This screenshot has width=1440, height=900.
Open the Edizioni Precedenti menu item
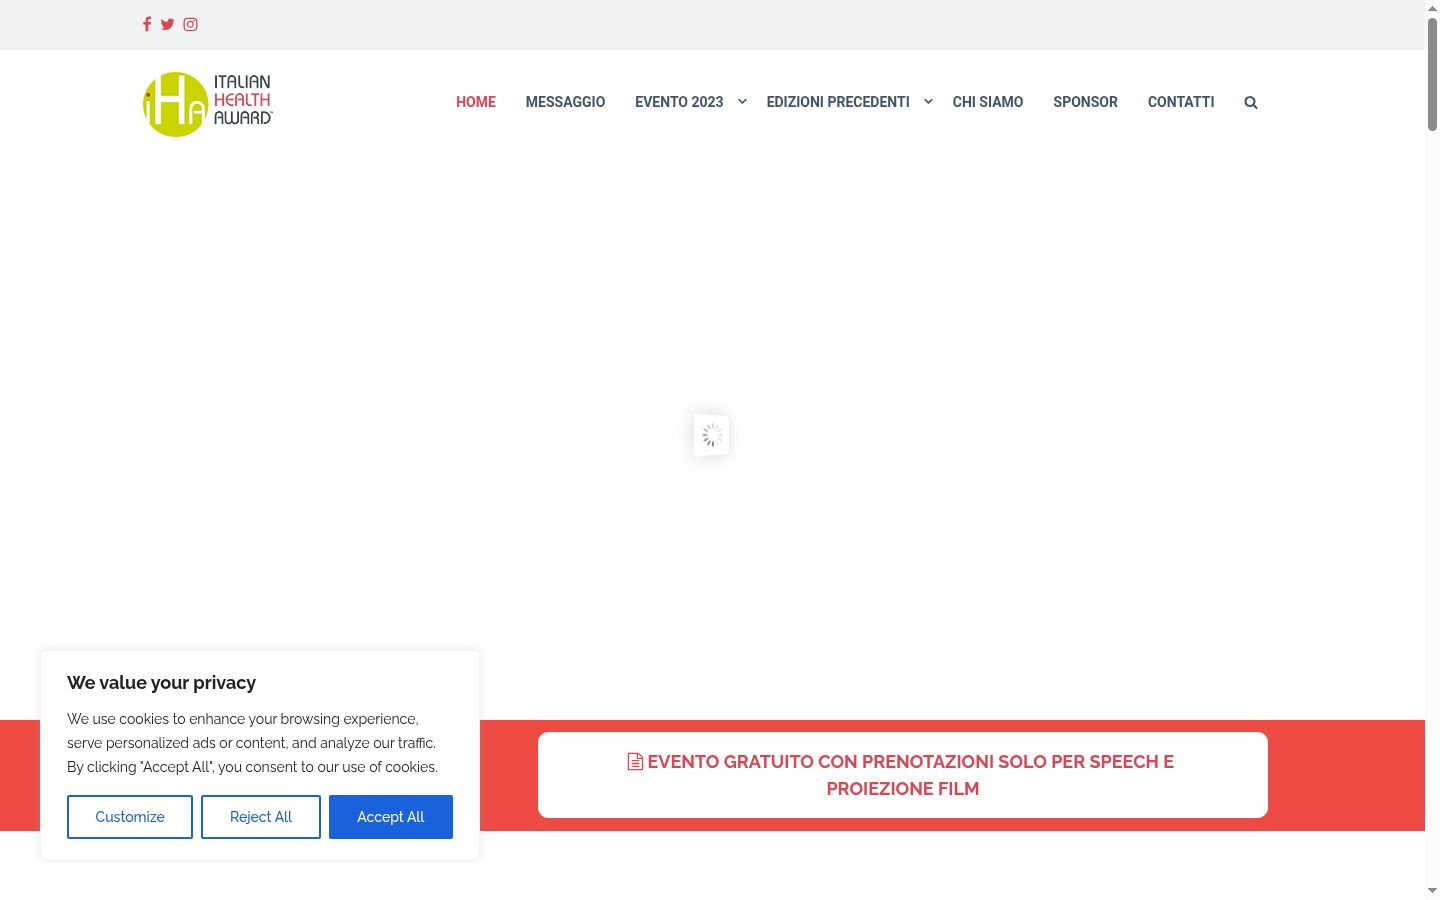point(838,102)
